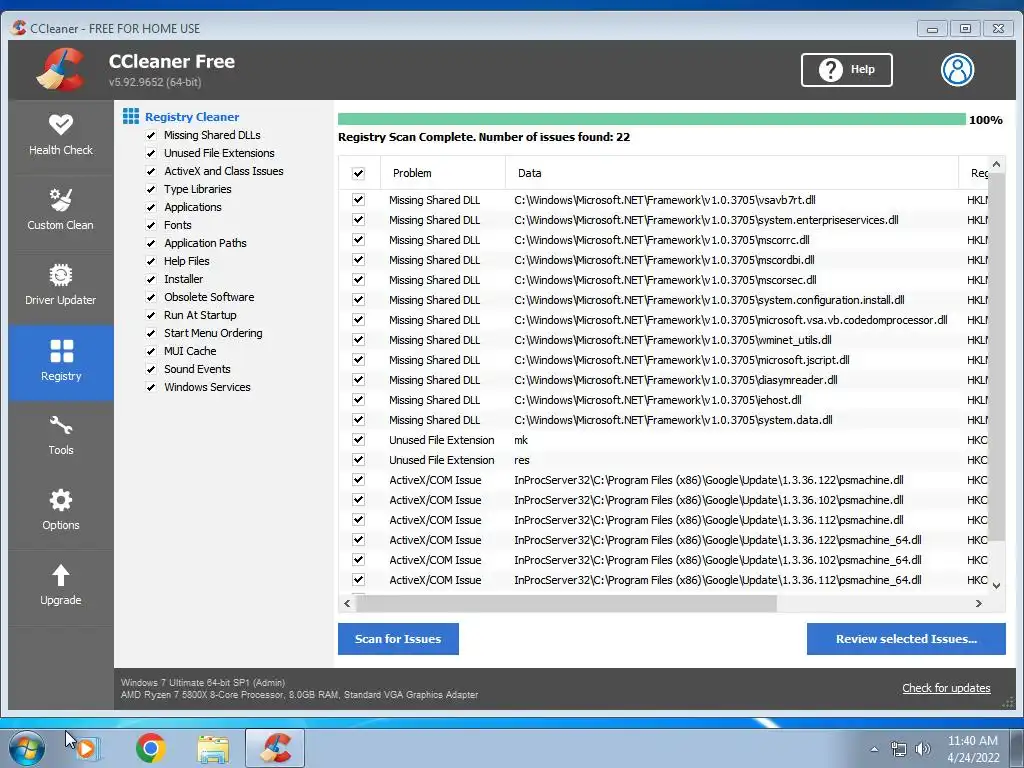Toggle Sound Events checkbox
This screenshot has height=768, width=1024.
click(151, 369)
